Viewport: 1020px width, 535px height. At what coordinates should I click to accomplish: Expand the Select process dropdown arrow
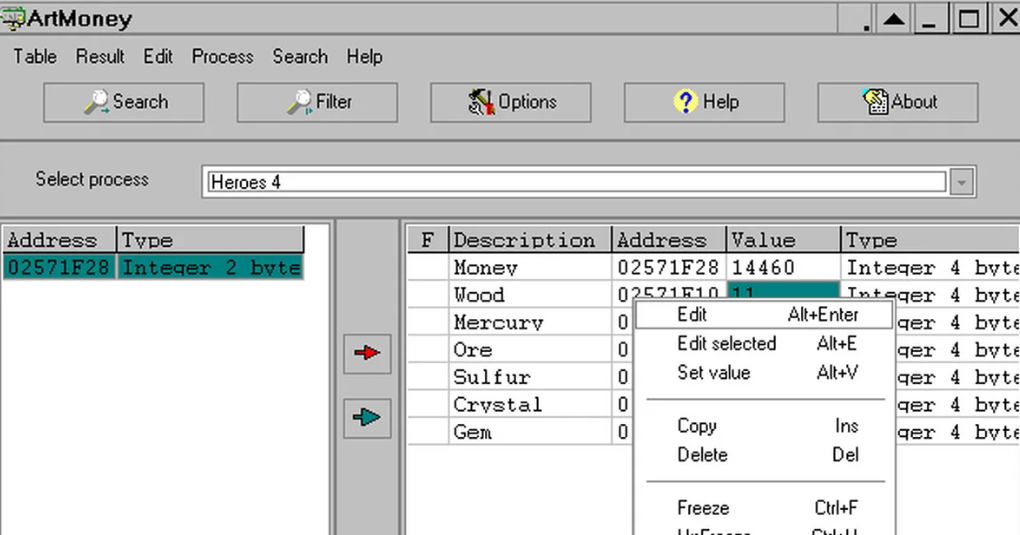pyautogui.click(x=961, y=182)
